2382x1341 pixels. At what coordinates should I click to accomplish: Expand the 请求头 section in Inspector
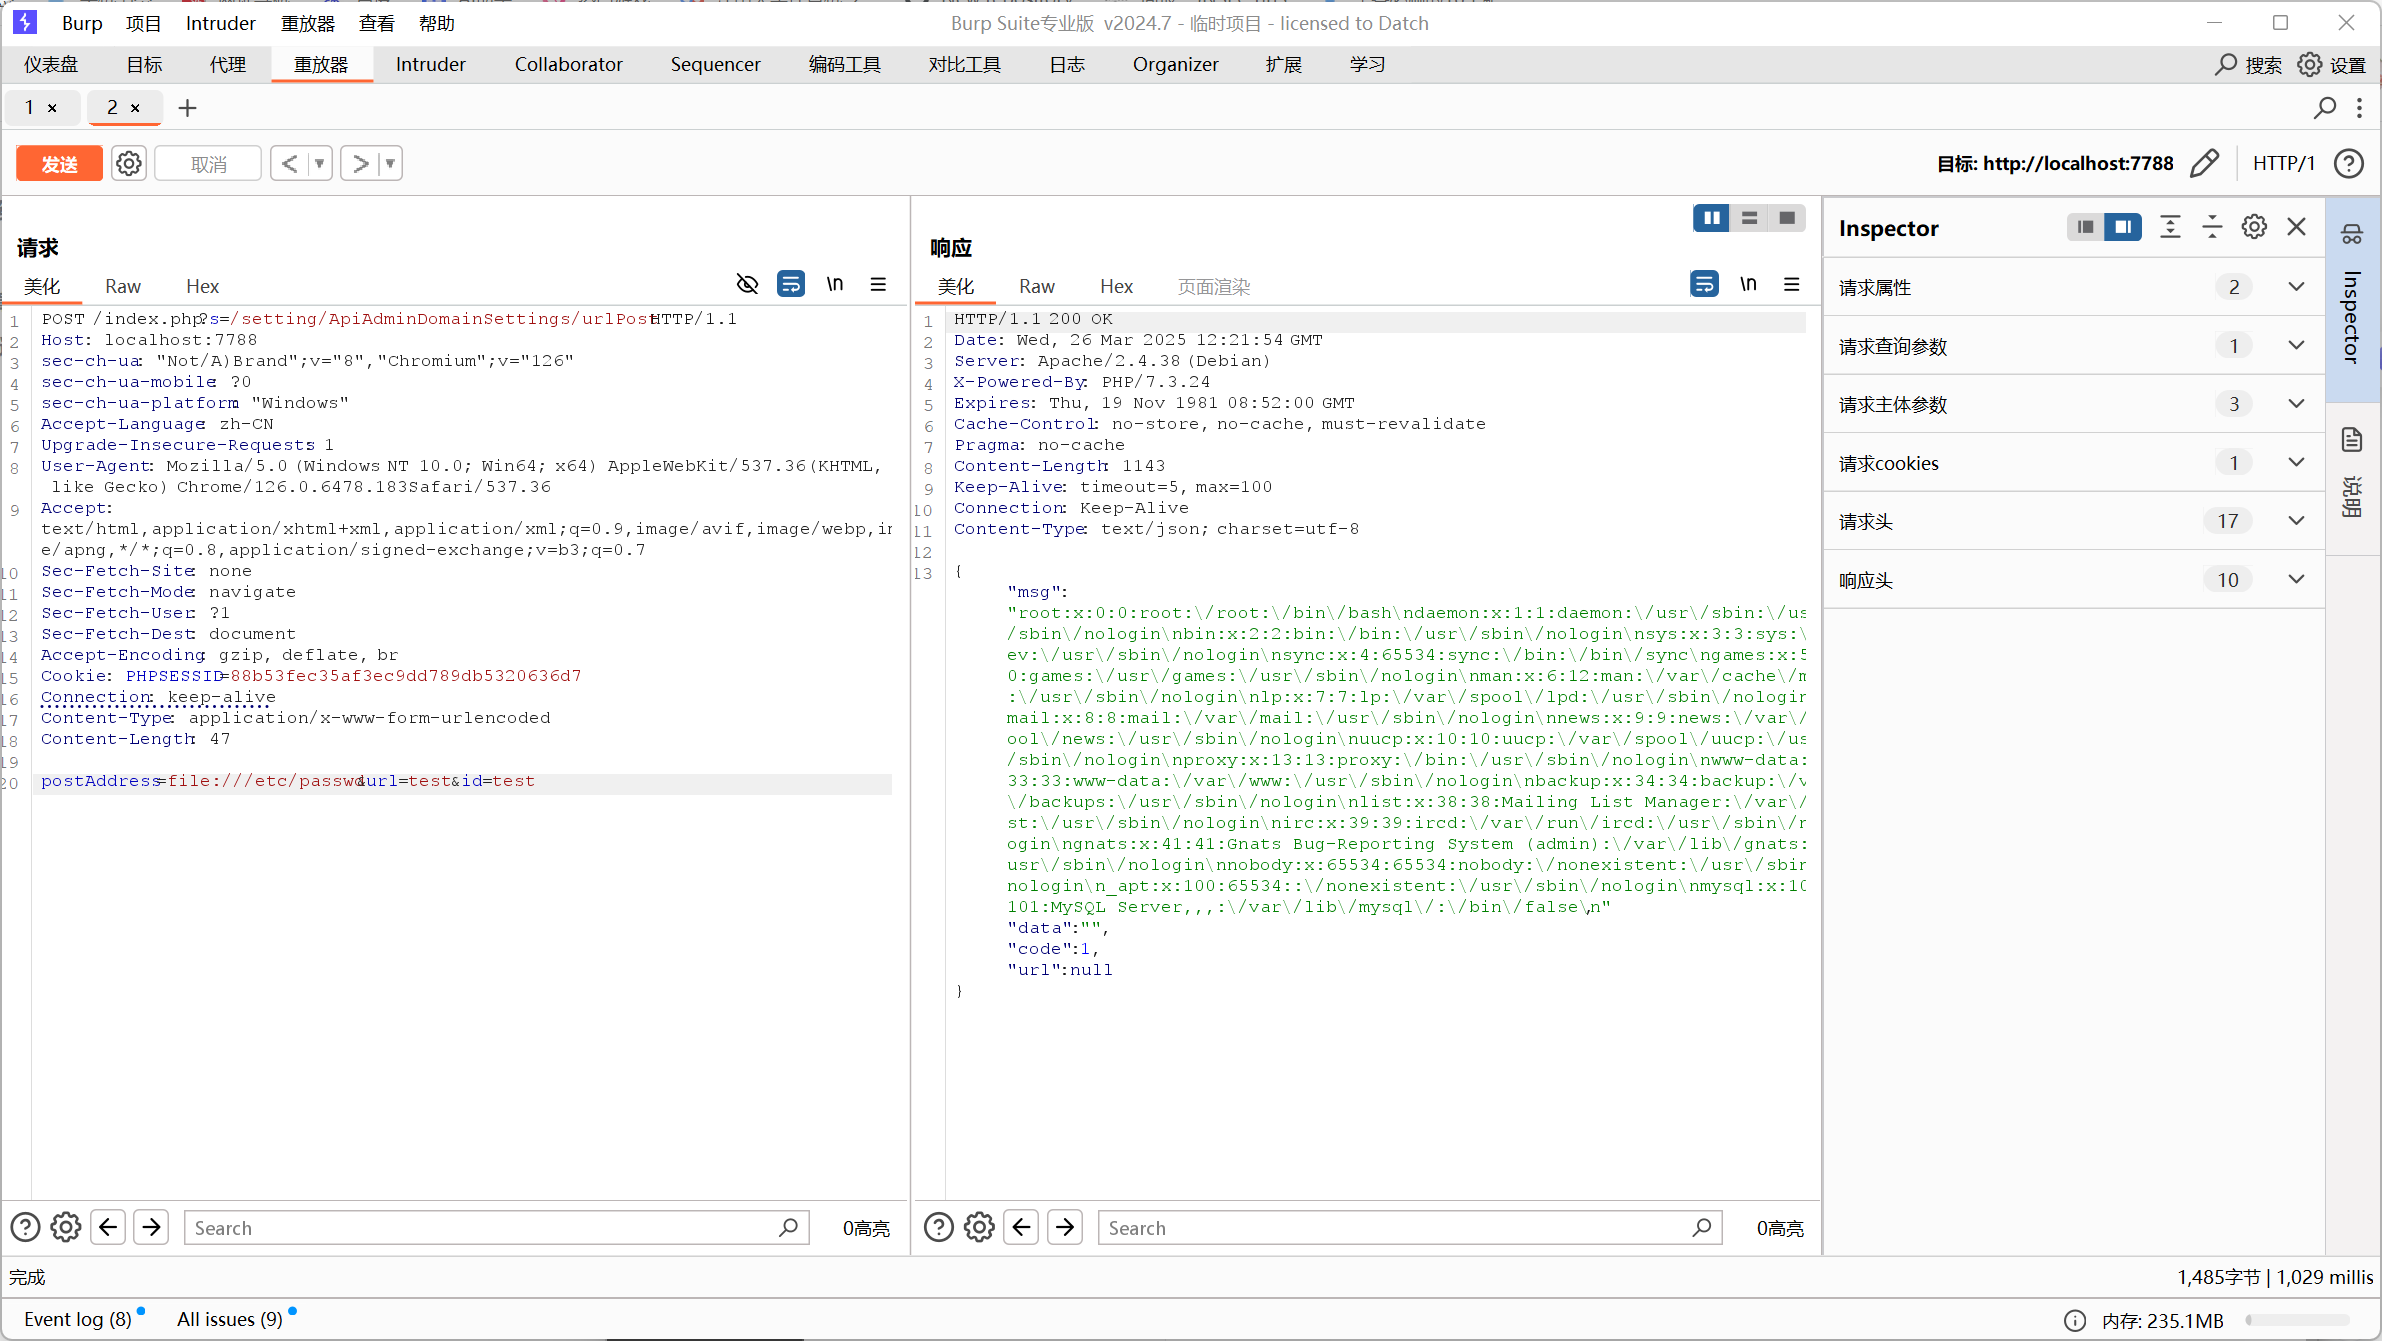(x=2296, y=521)
